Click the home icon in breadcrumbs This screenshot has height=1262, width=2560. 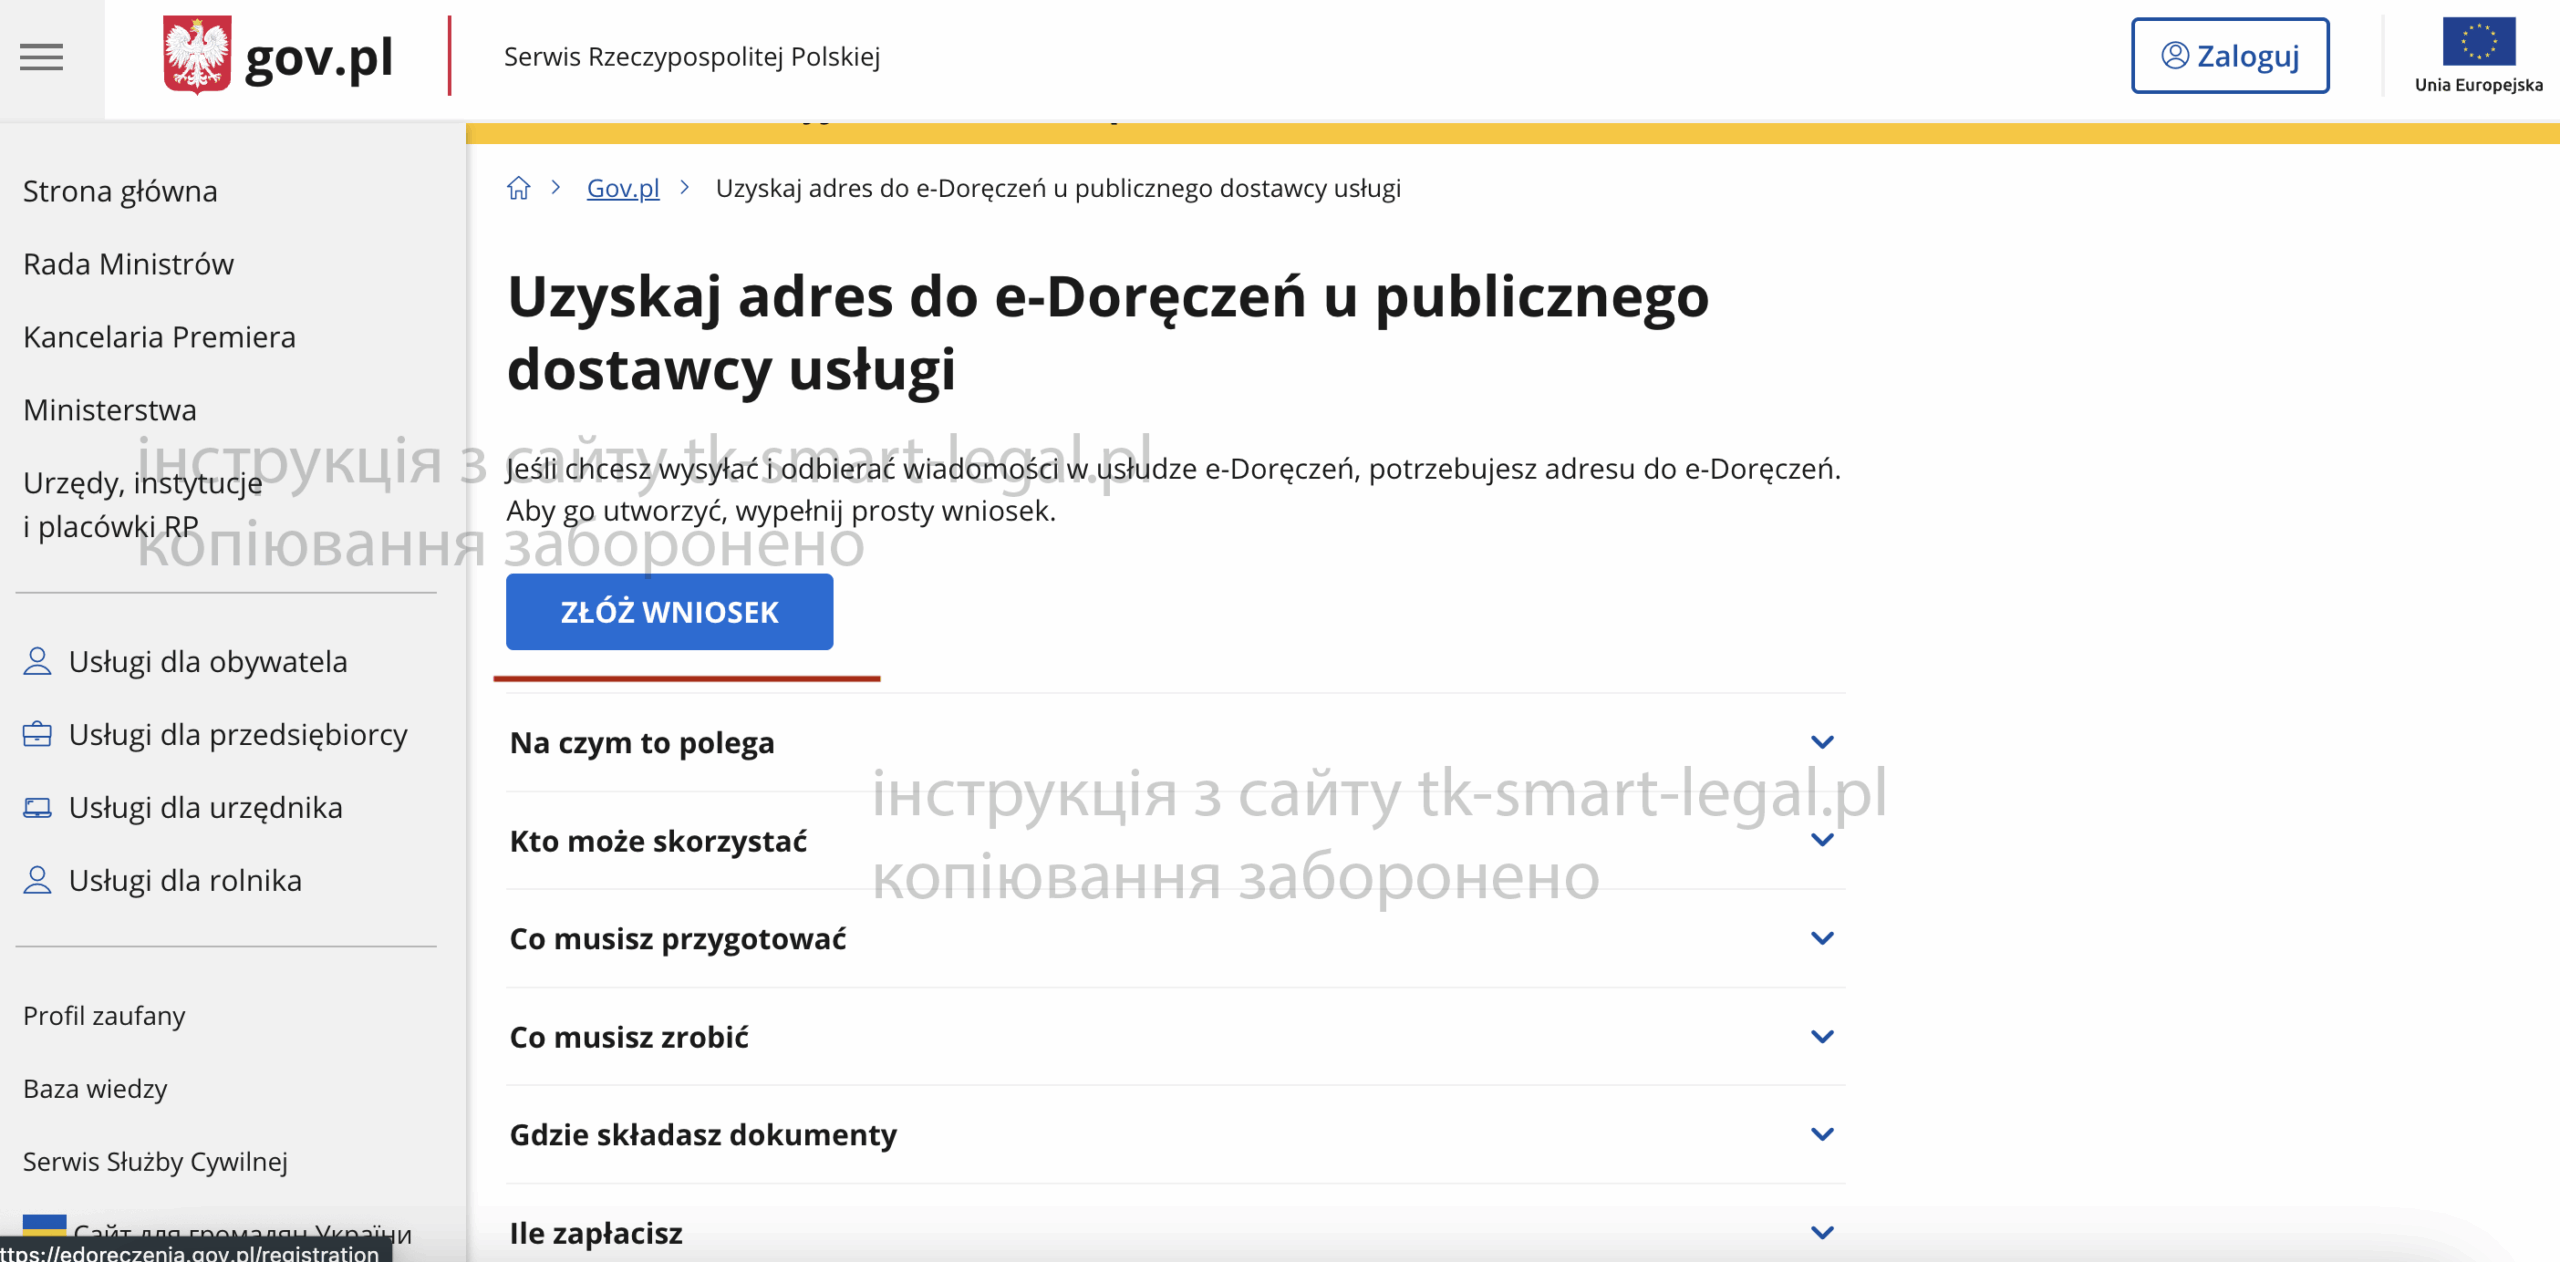click(519, 188)
